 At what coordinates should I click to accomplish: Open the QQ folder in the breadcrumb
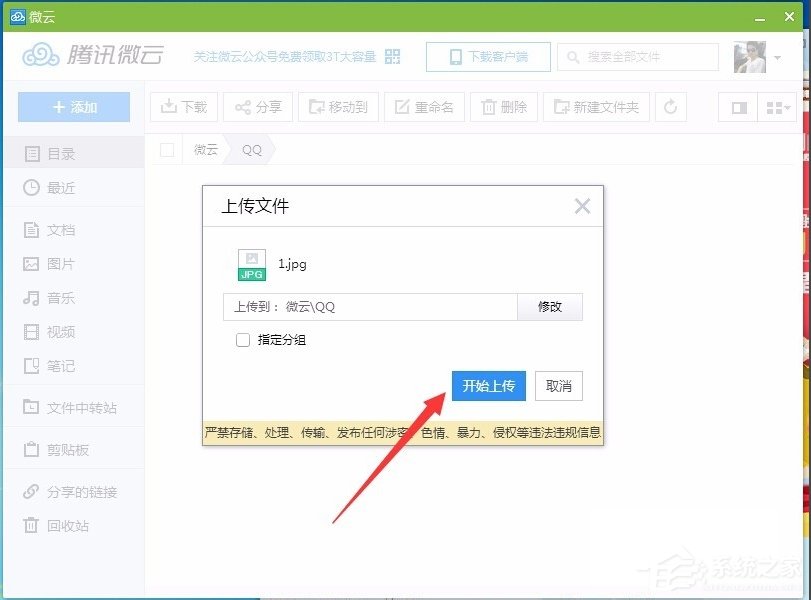click(x=250, y=149)
